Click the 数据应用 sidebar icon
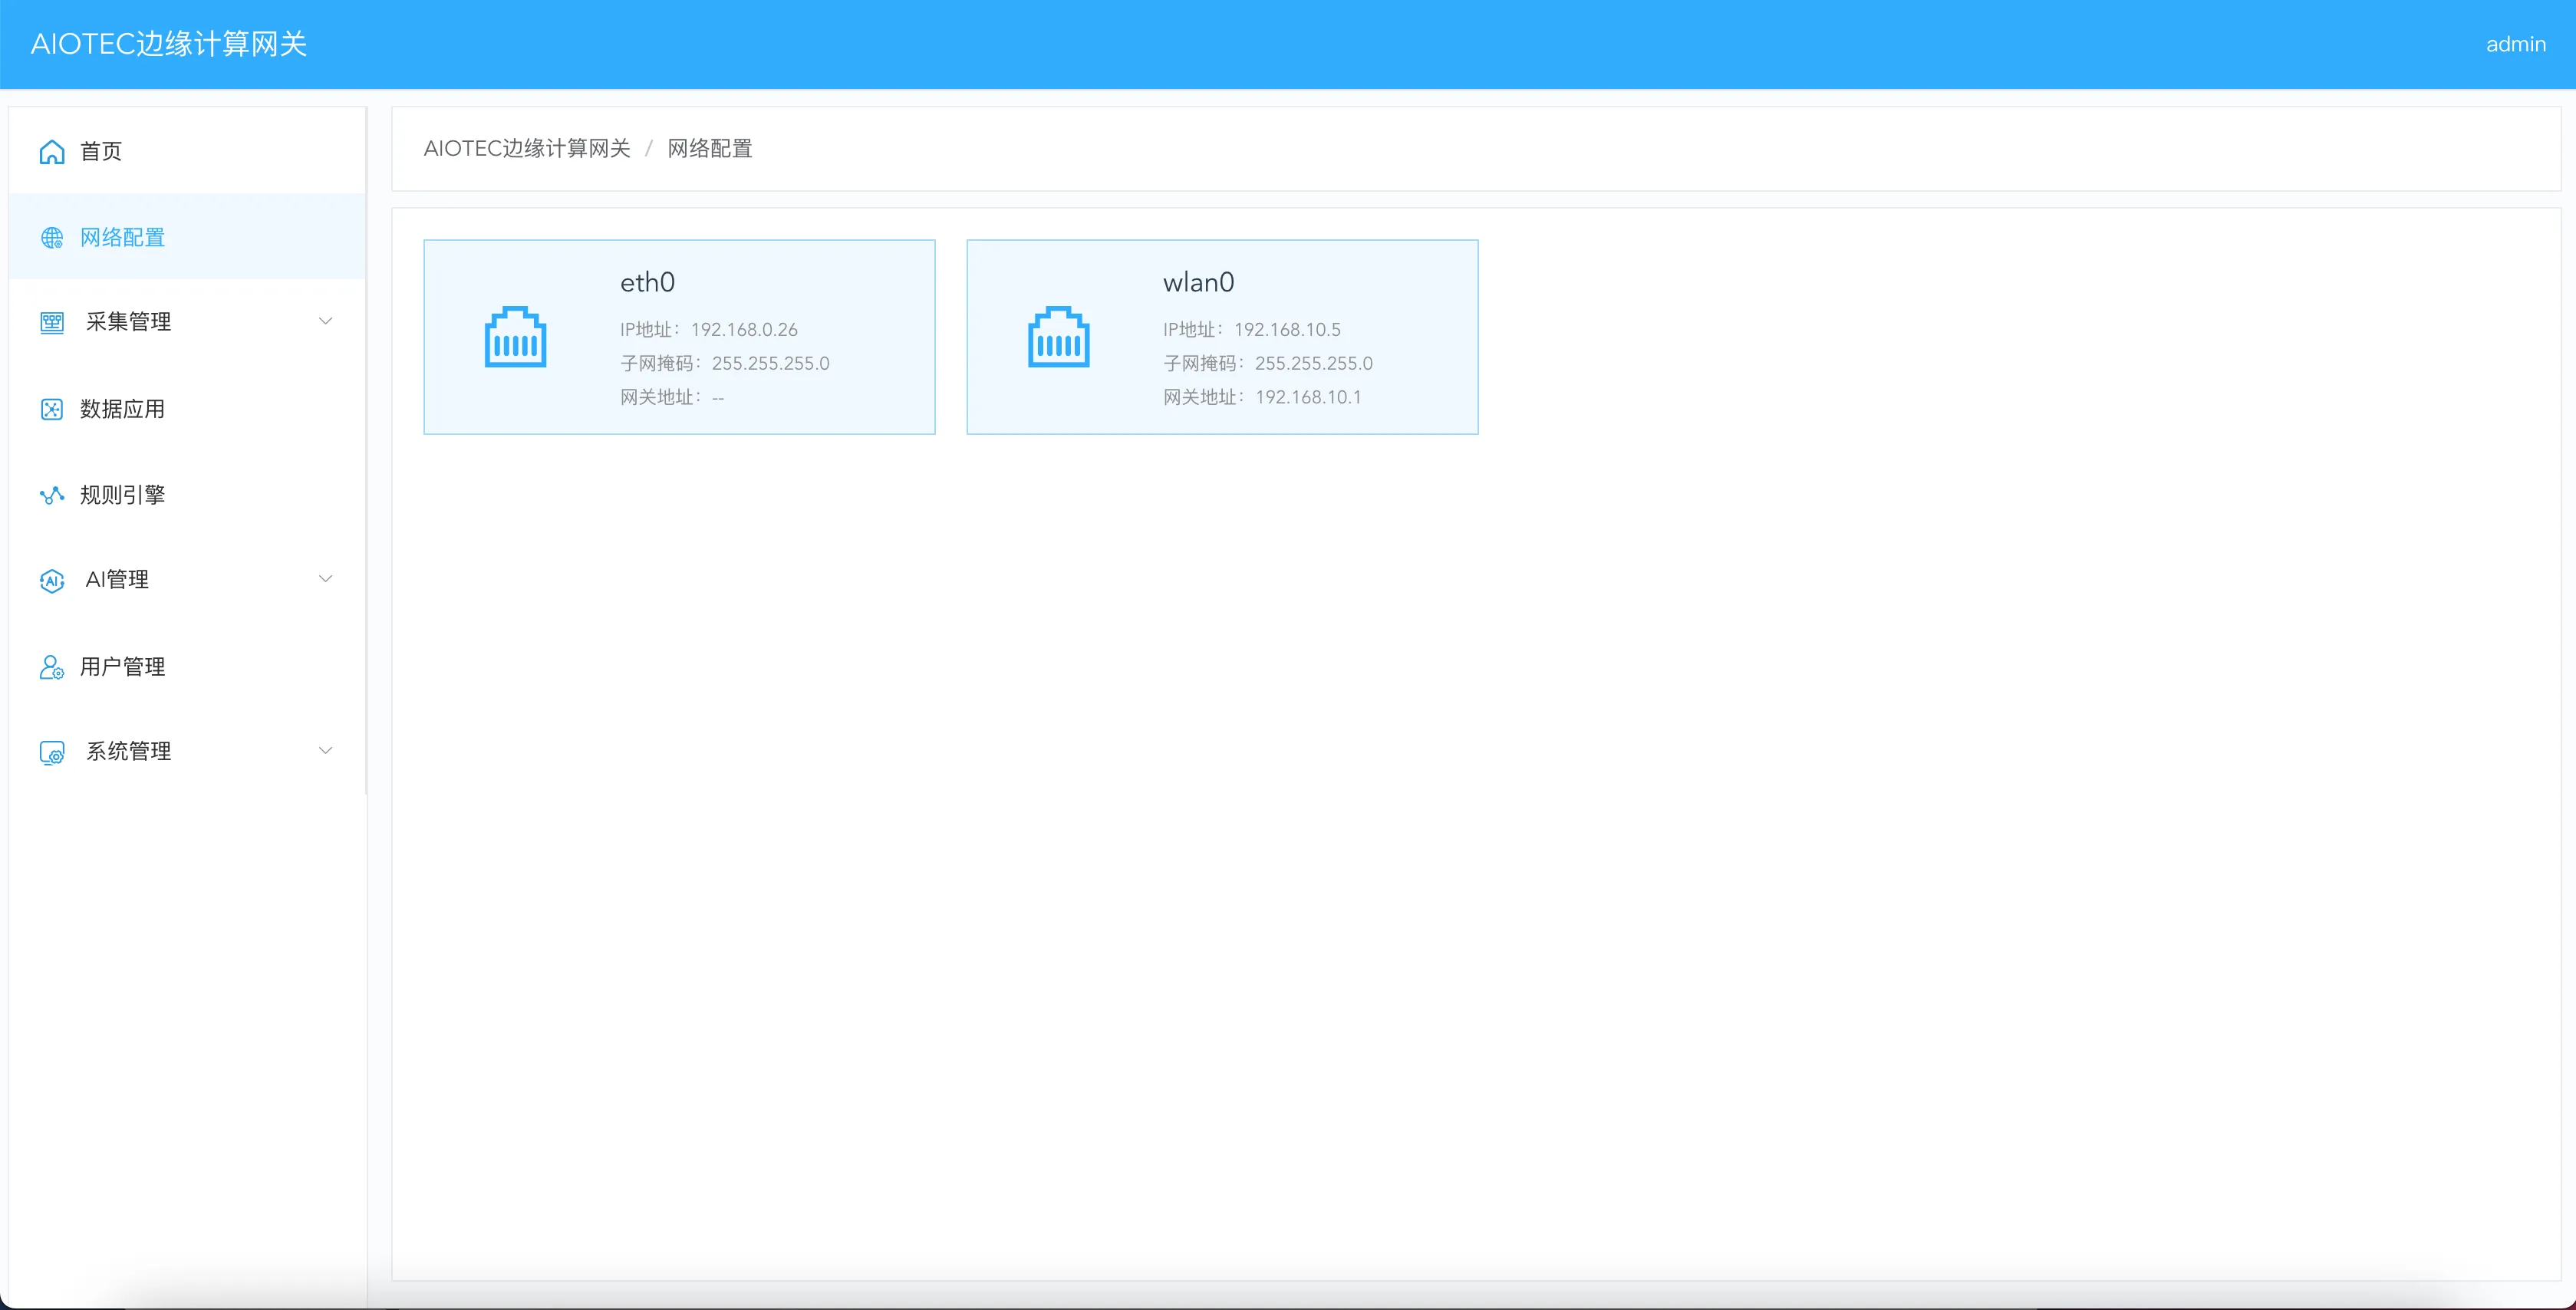This screenshot has width=2576, height=1310. coord(52,409)
